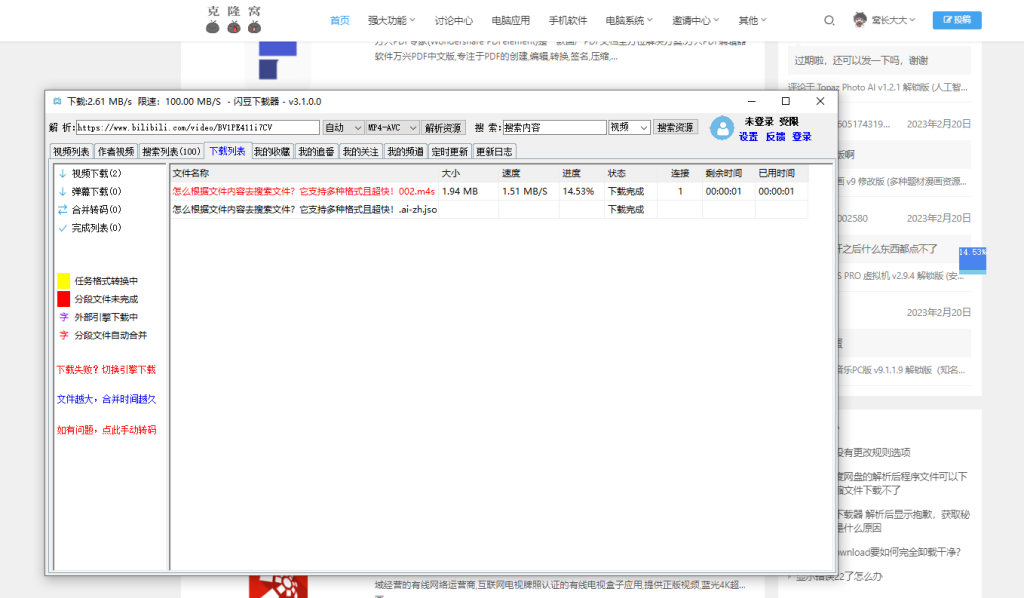Viewport: 1024px width, 598px height.
Task: Click the 搜索资源 button
Action: [x=675, y=127]
